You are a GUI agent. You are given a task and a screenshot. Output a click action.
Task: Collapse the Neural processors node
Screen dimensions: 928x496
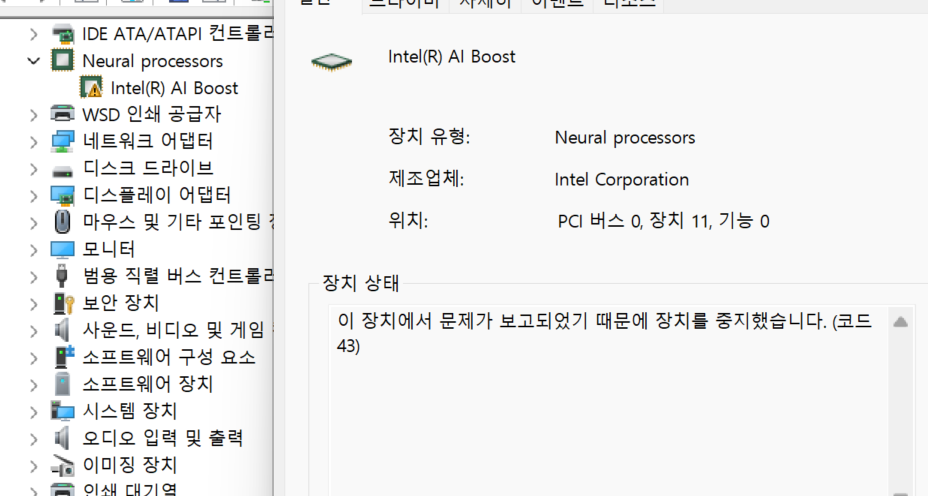[34, 60]
